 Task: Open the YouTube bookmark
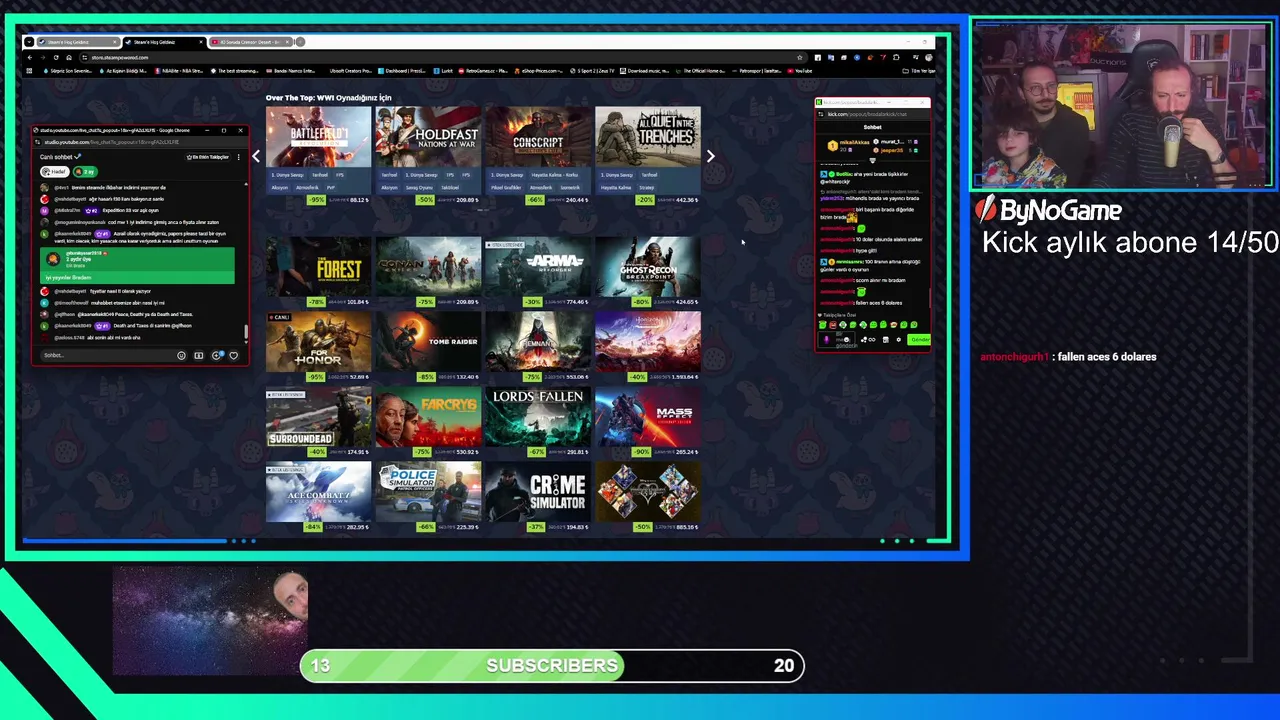point(800,71)
